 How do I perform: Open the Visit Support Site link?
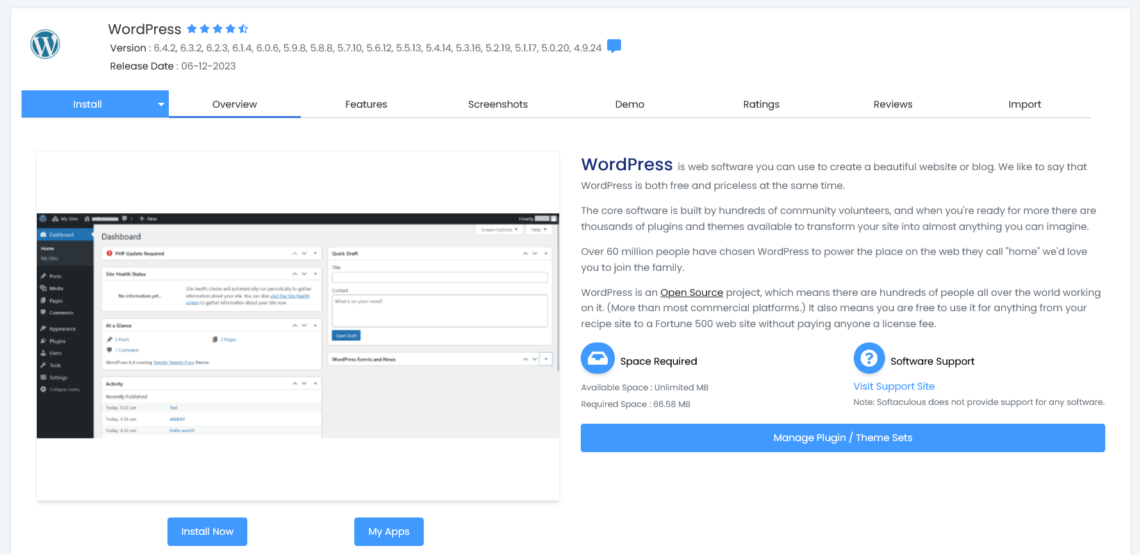pos(893,386)
